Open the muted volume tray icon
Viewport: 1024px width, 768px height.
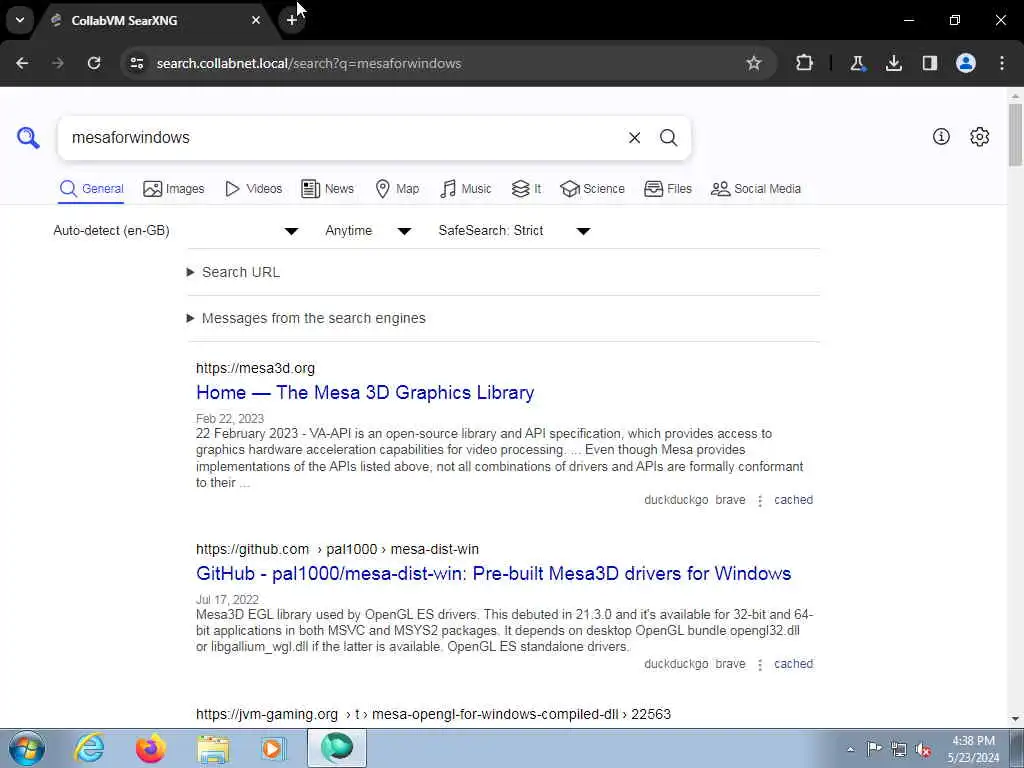pos(923,749)
